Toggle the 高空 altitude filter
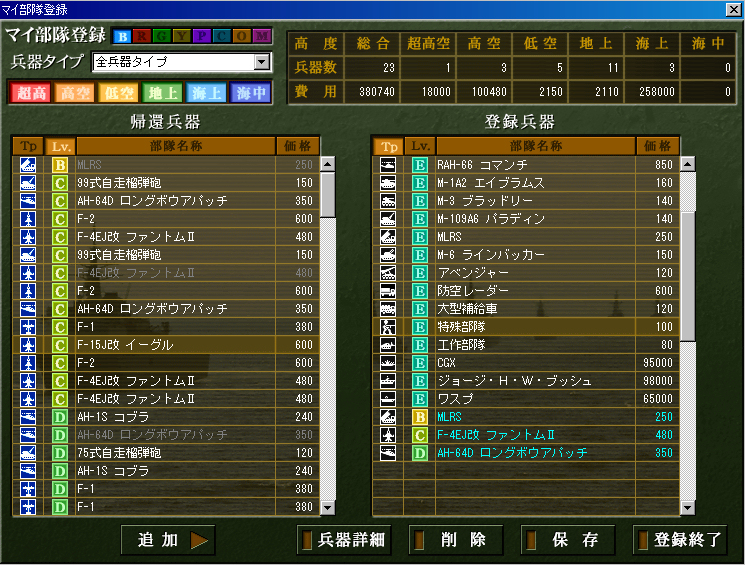The width and height of the screenshot is (745, 565). [75, 93]
